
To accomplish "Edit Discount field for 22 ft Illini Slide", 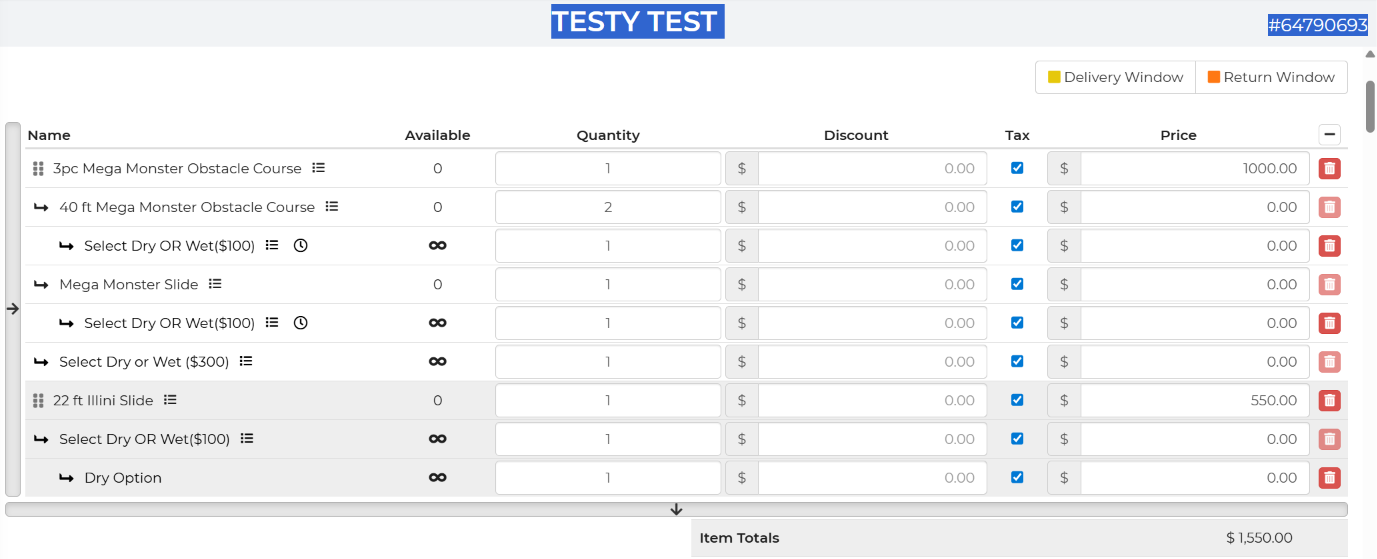I will coord(872,400).
